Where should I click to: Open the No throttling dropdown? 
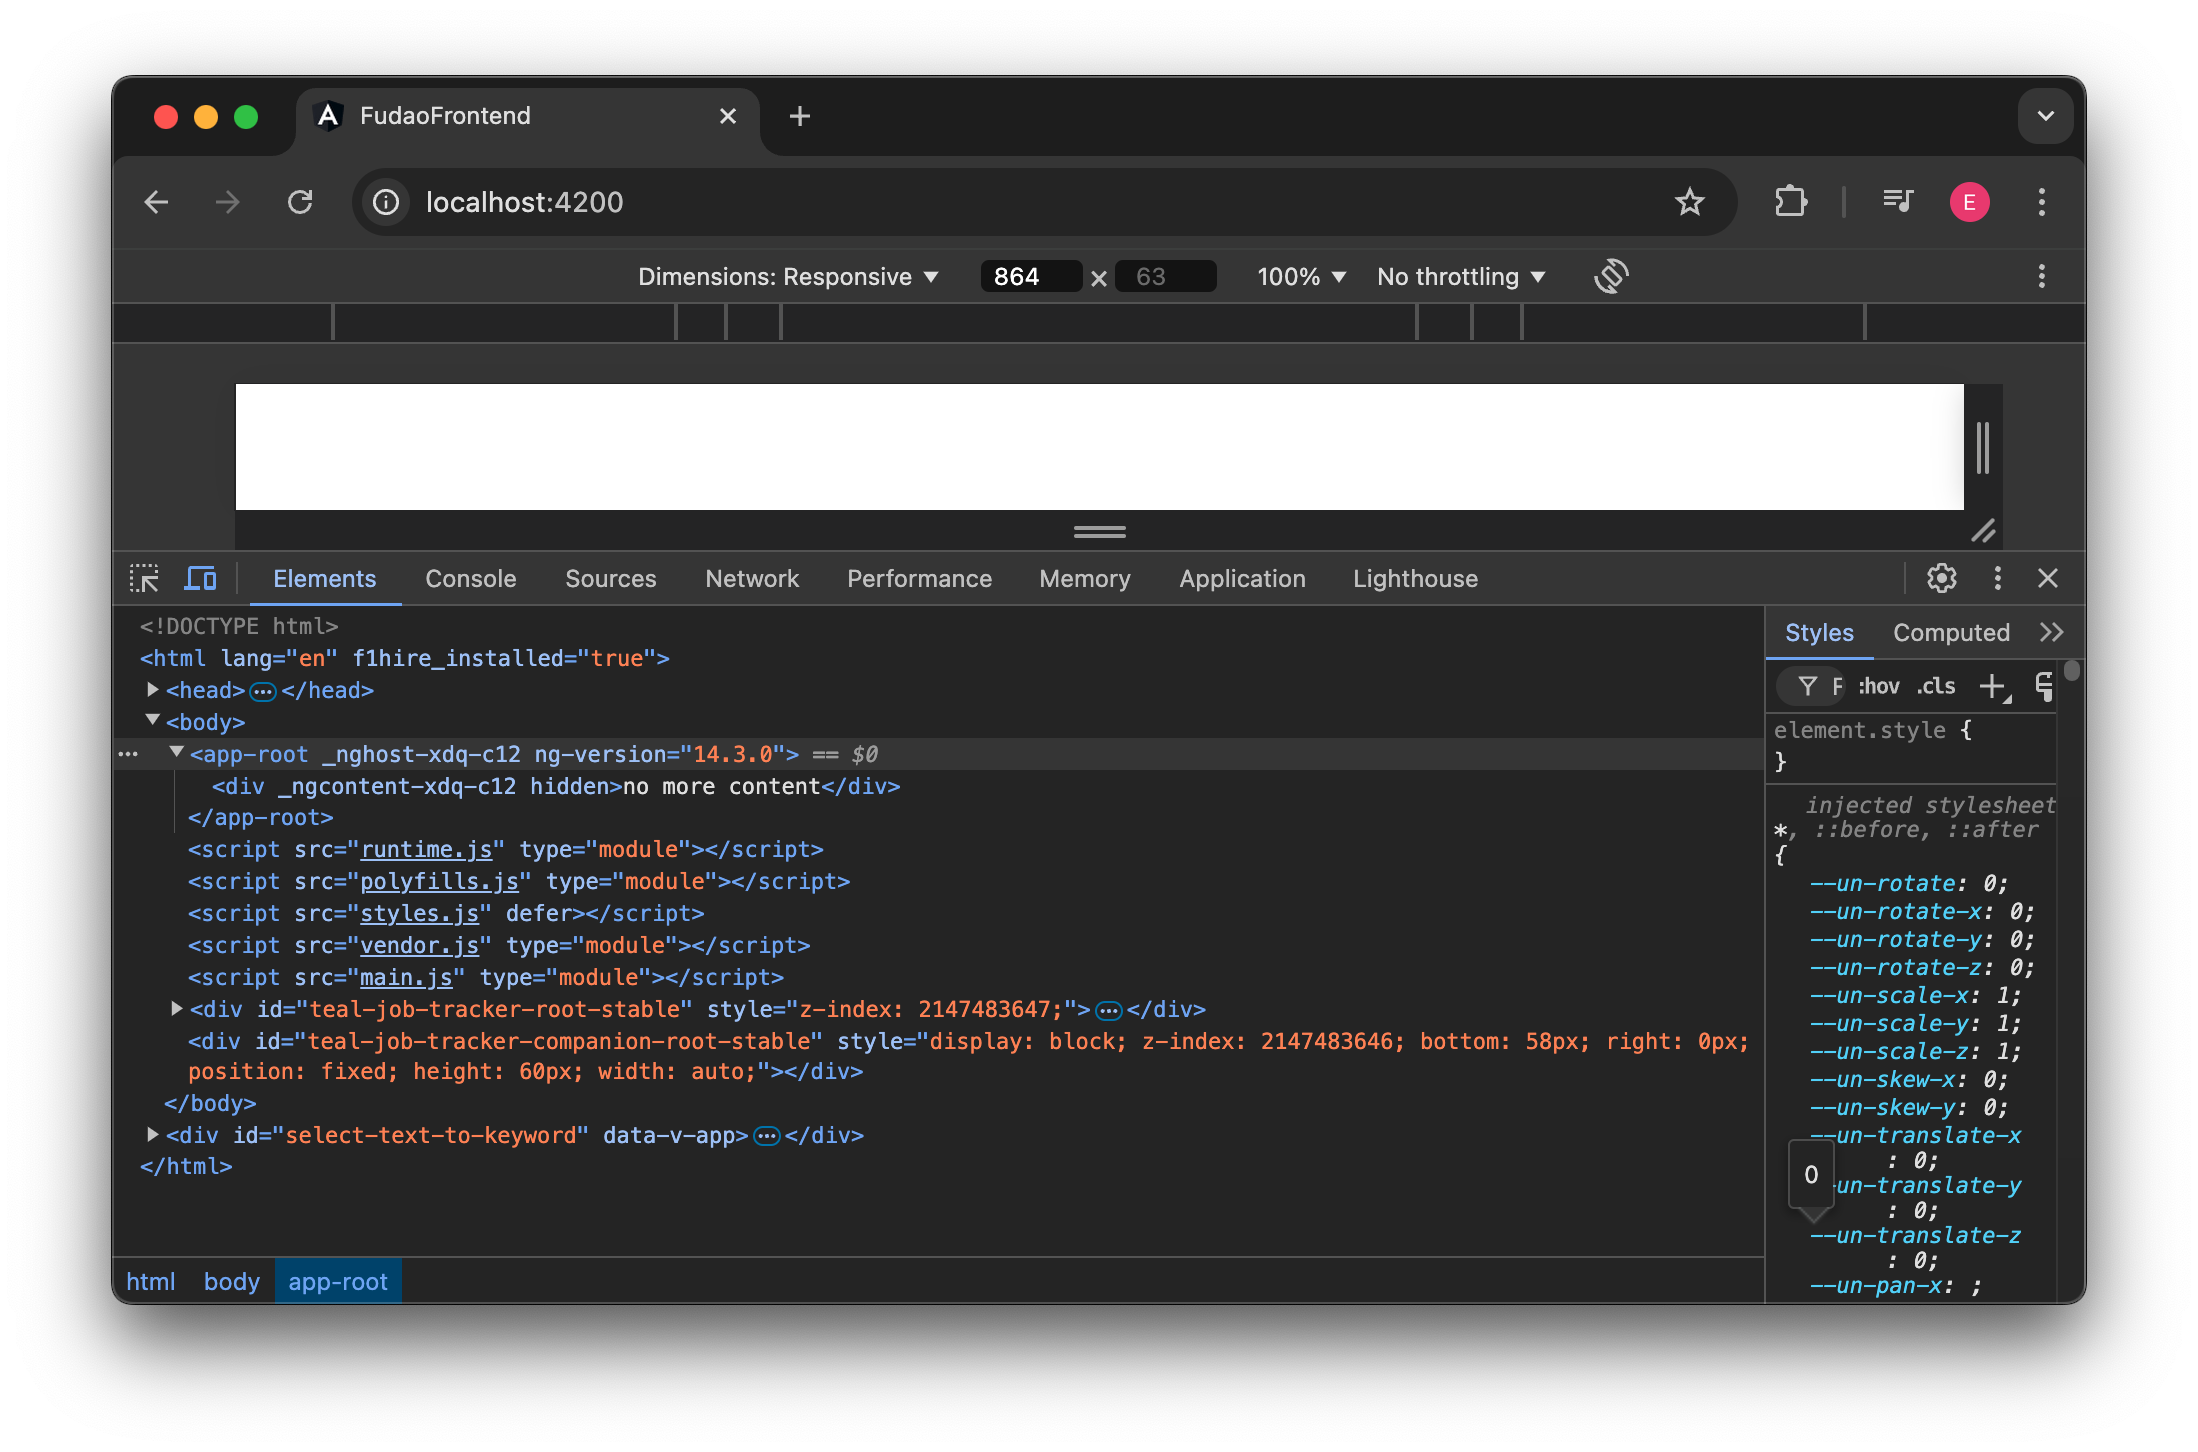pyautogui.click(x=1460, y=277)
